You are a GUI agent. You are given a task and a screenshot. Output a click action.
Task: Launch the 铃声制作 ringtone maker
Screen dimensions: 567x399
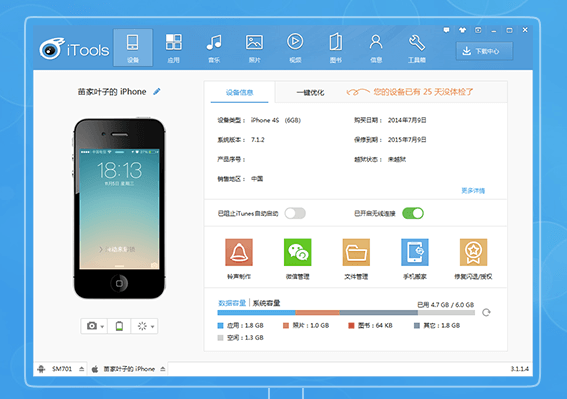click(x=239, y=258)
